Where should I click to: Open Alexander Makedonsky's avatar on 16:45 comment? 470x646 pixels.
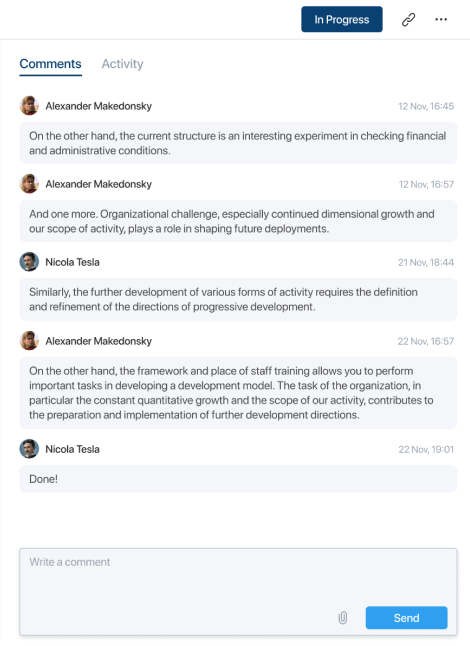pyautogui.click(x=29, y=106)
